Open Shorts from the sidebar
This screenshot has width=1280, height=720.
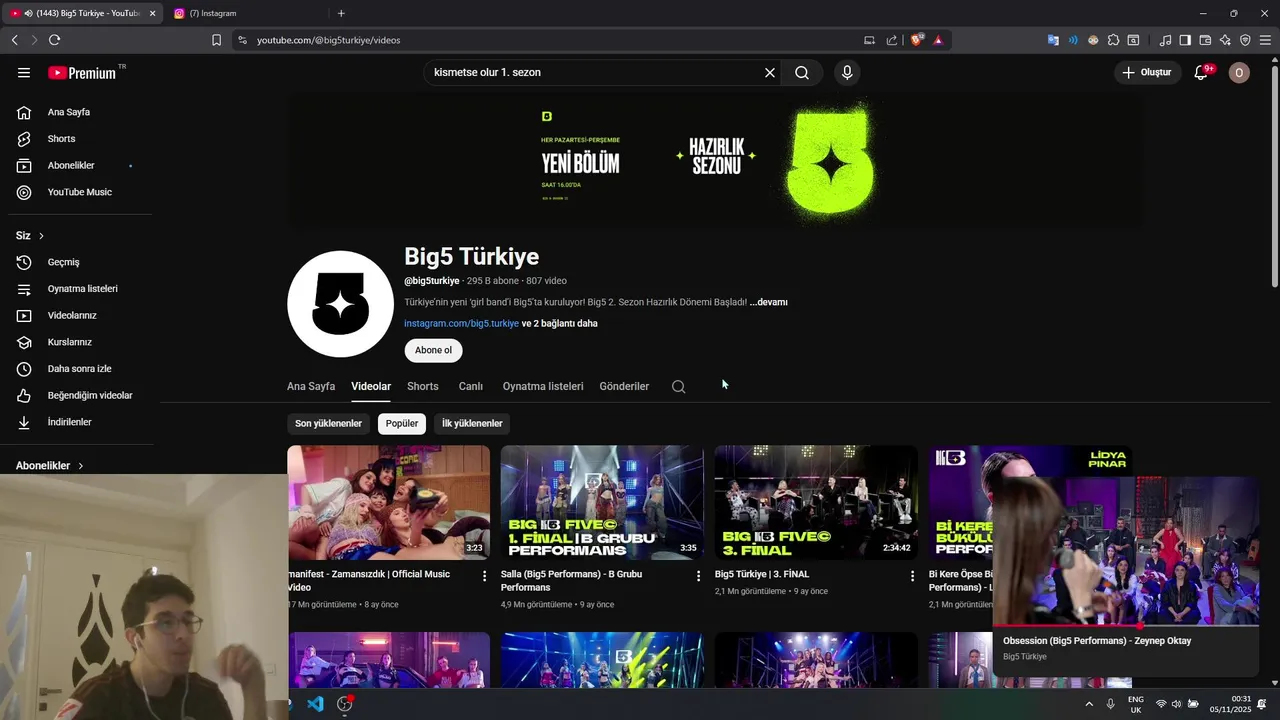[x=80, y=139]
